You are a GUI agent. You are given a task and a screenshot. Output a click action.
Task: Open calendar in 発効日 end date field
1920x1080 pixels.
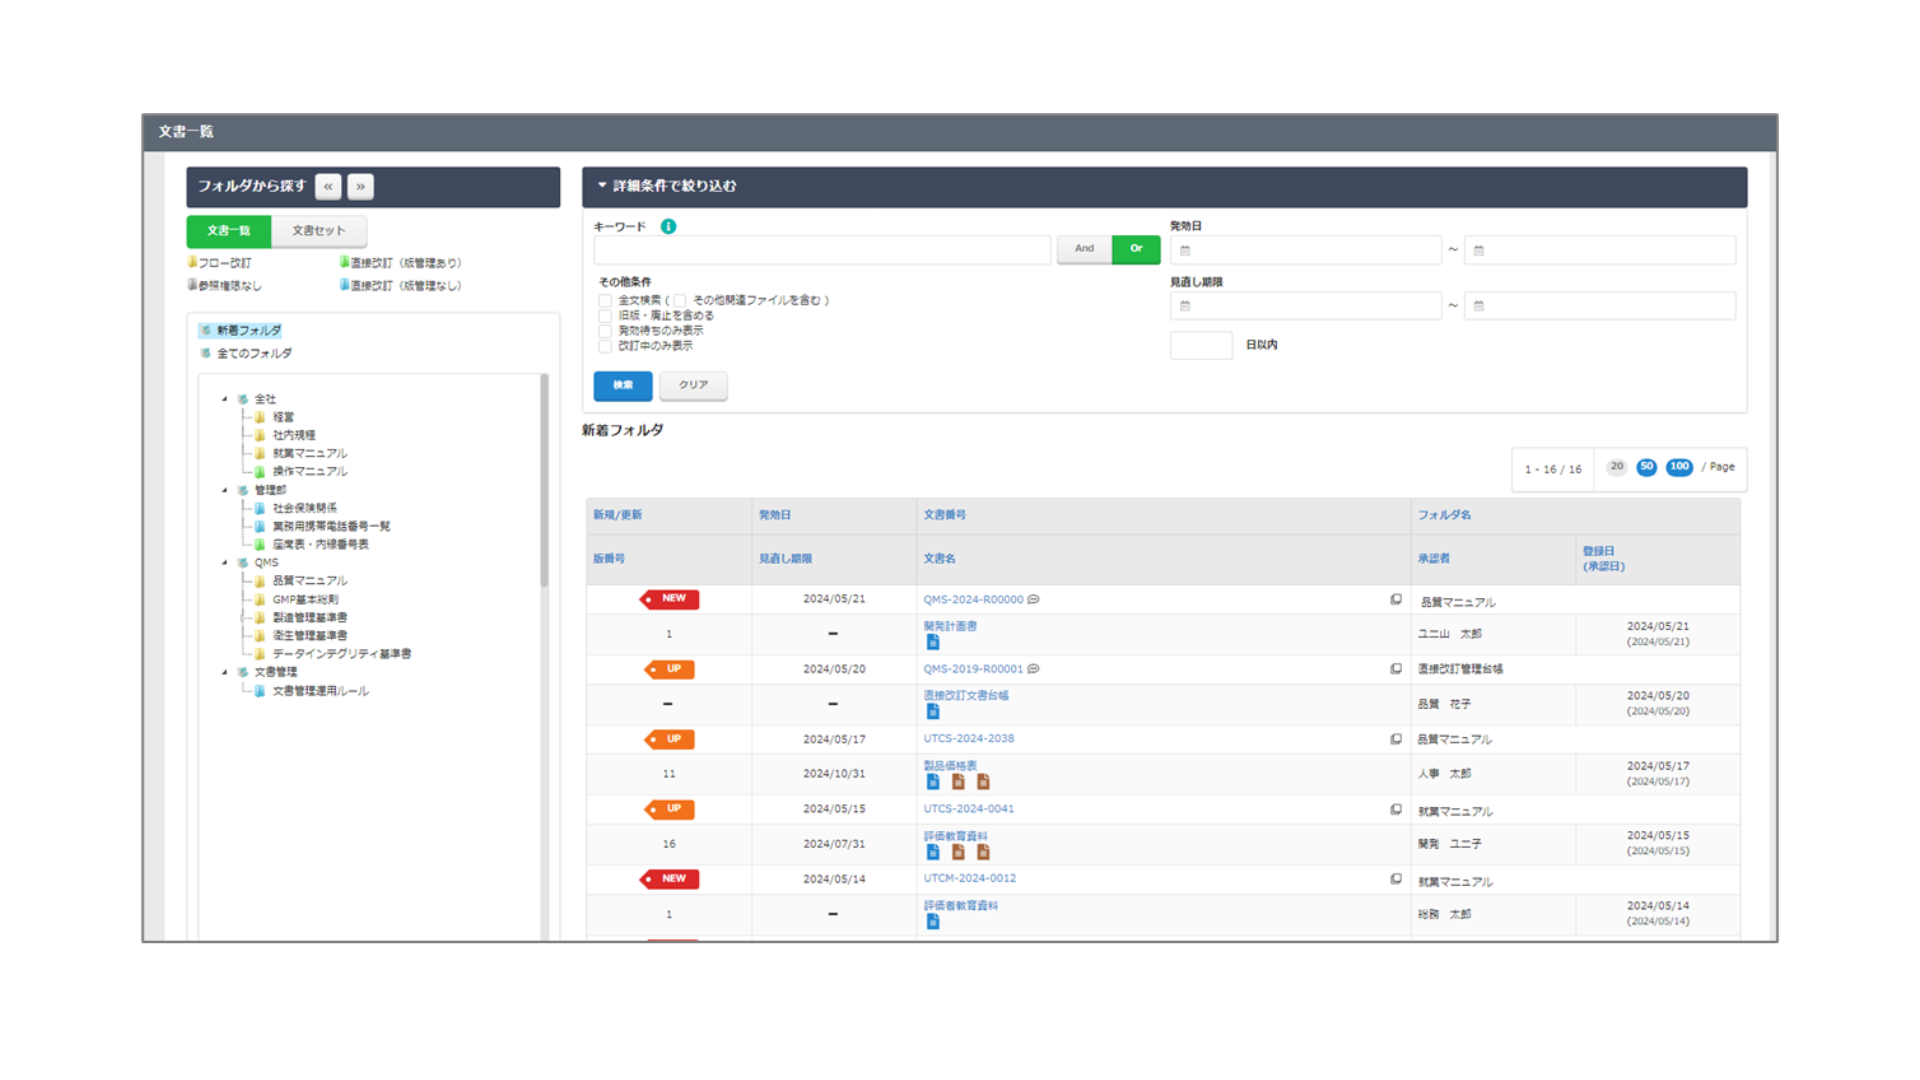pyautogui.click(x=1479, y=250)
